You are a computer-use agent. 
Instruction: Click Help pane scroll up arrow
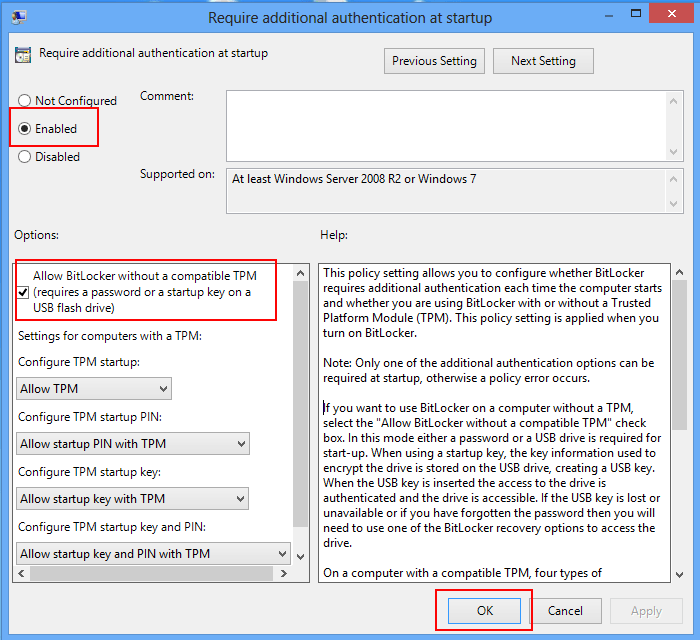click(x=679, y=272)
